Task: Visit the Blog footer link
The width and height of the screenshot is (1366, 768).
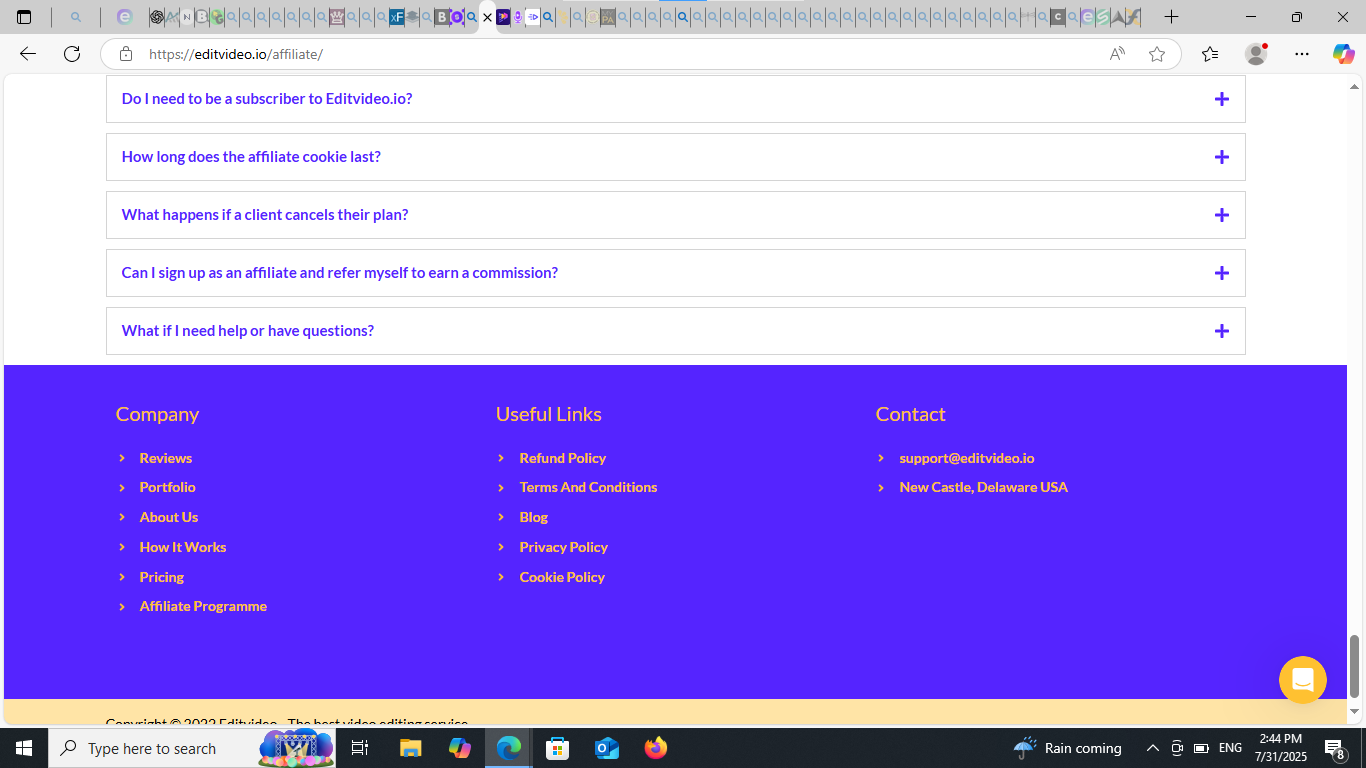Action: pyautogui.click(x=533, y=517)
